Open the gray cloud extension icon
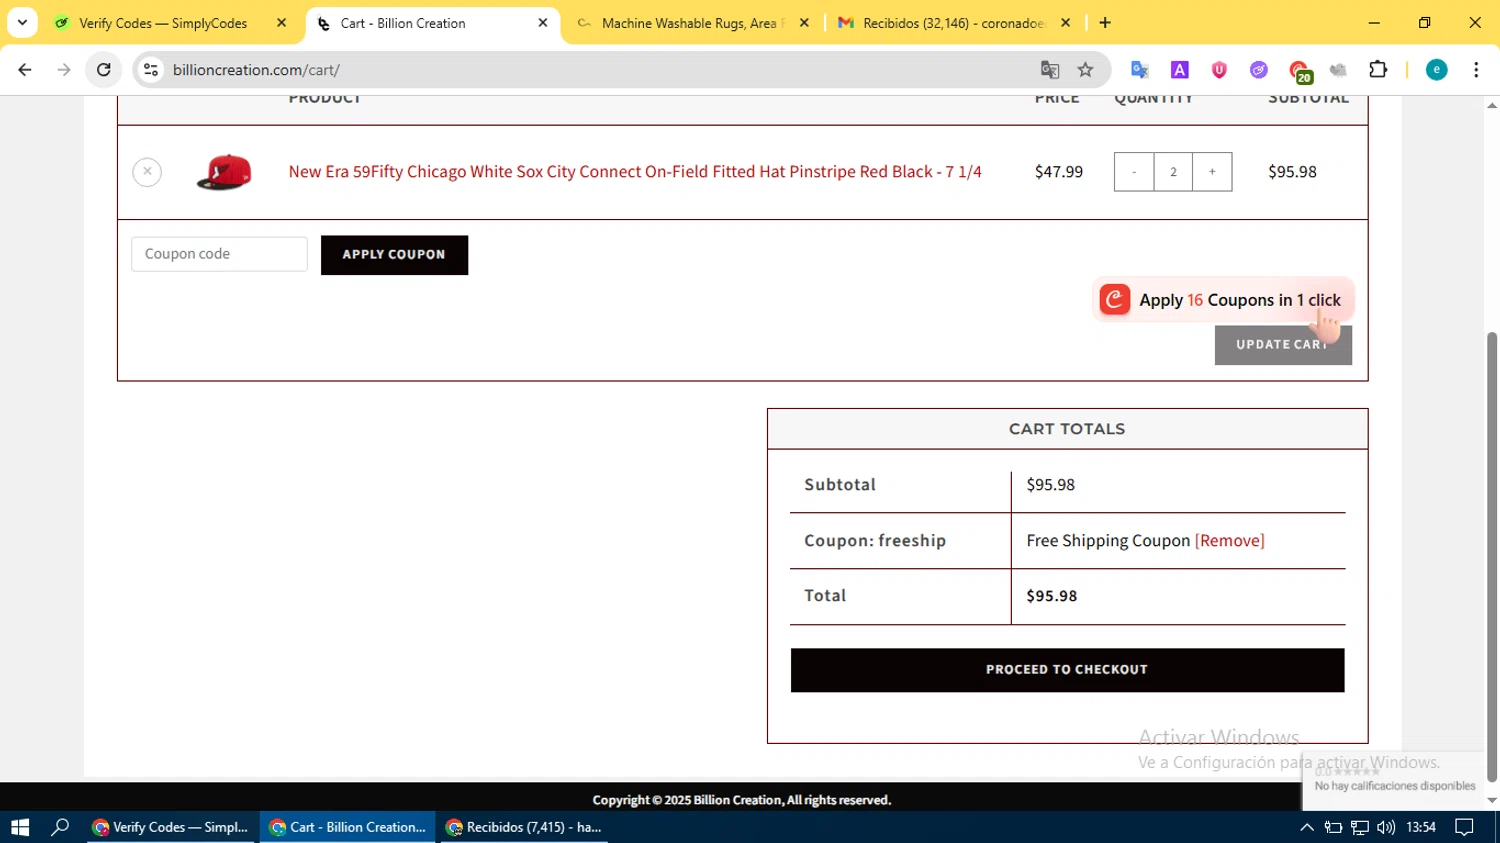The image size is (1500, 843). click(x=1338, y=70)
